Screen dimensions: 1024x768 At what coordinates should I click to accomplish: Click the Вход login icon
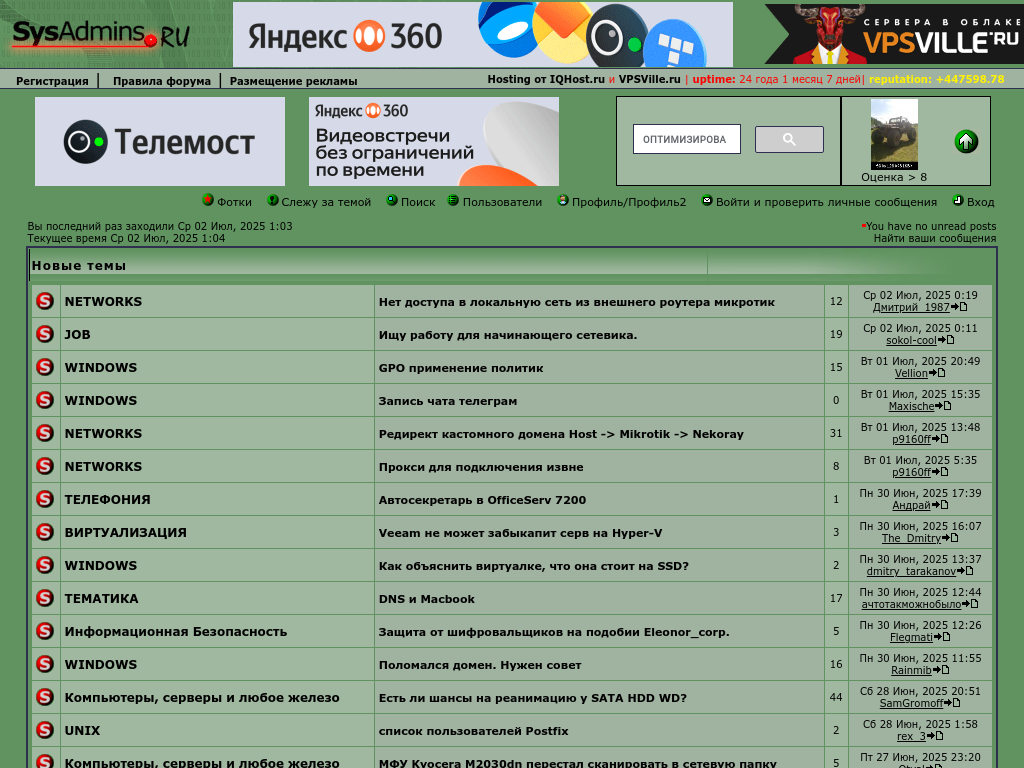pos(957,200)
